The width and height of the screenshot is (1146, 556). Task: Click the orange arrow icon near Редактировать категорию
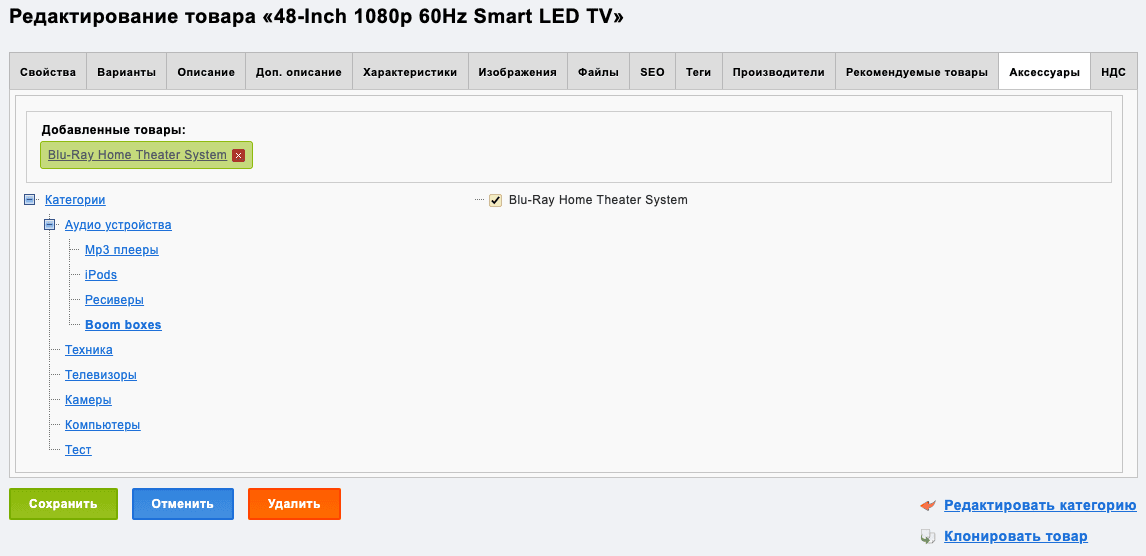point(928,506)
